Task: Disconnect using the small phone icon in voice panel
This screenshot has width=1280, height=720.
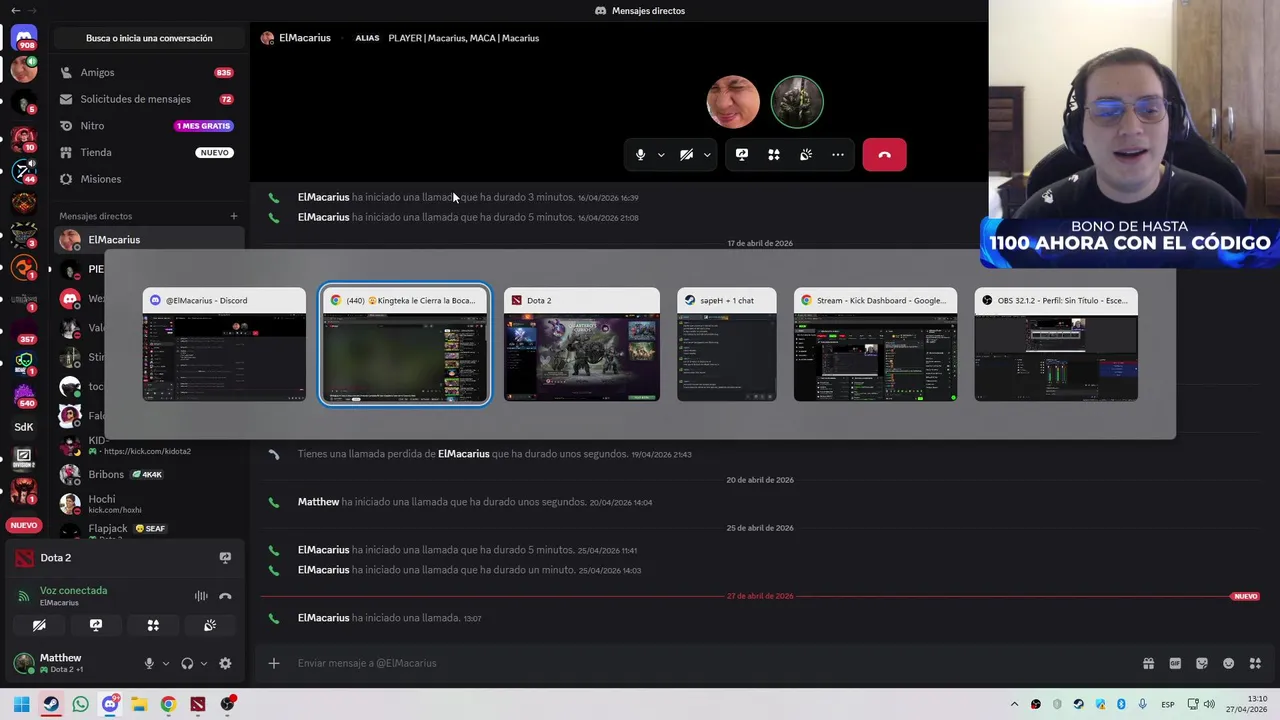Action: (225, 596)
